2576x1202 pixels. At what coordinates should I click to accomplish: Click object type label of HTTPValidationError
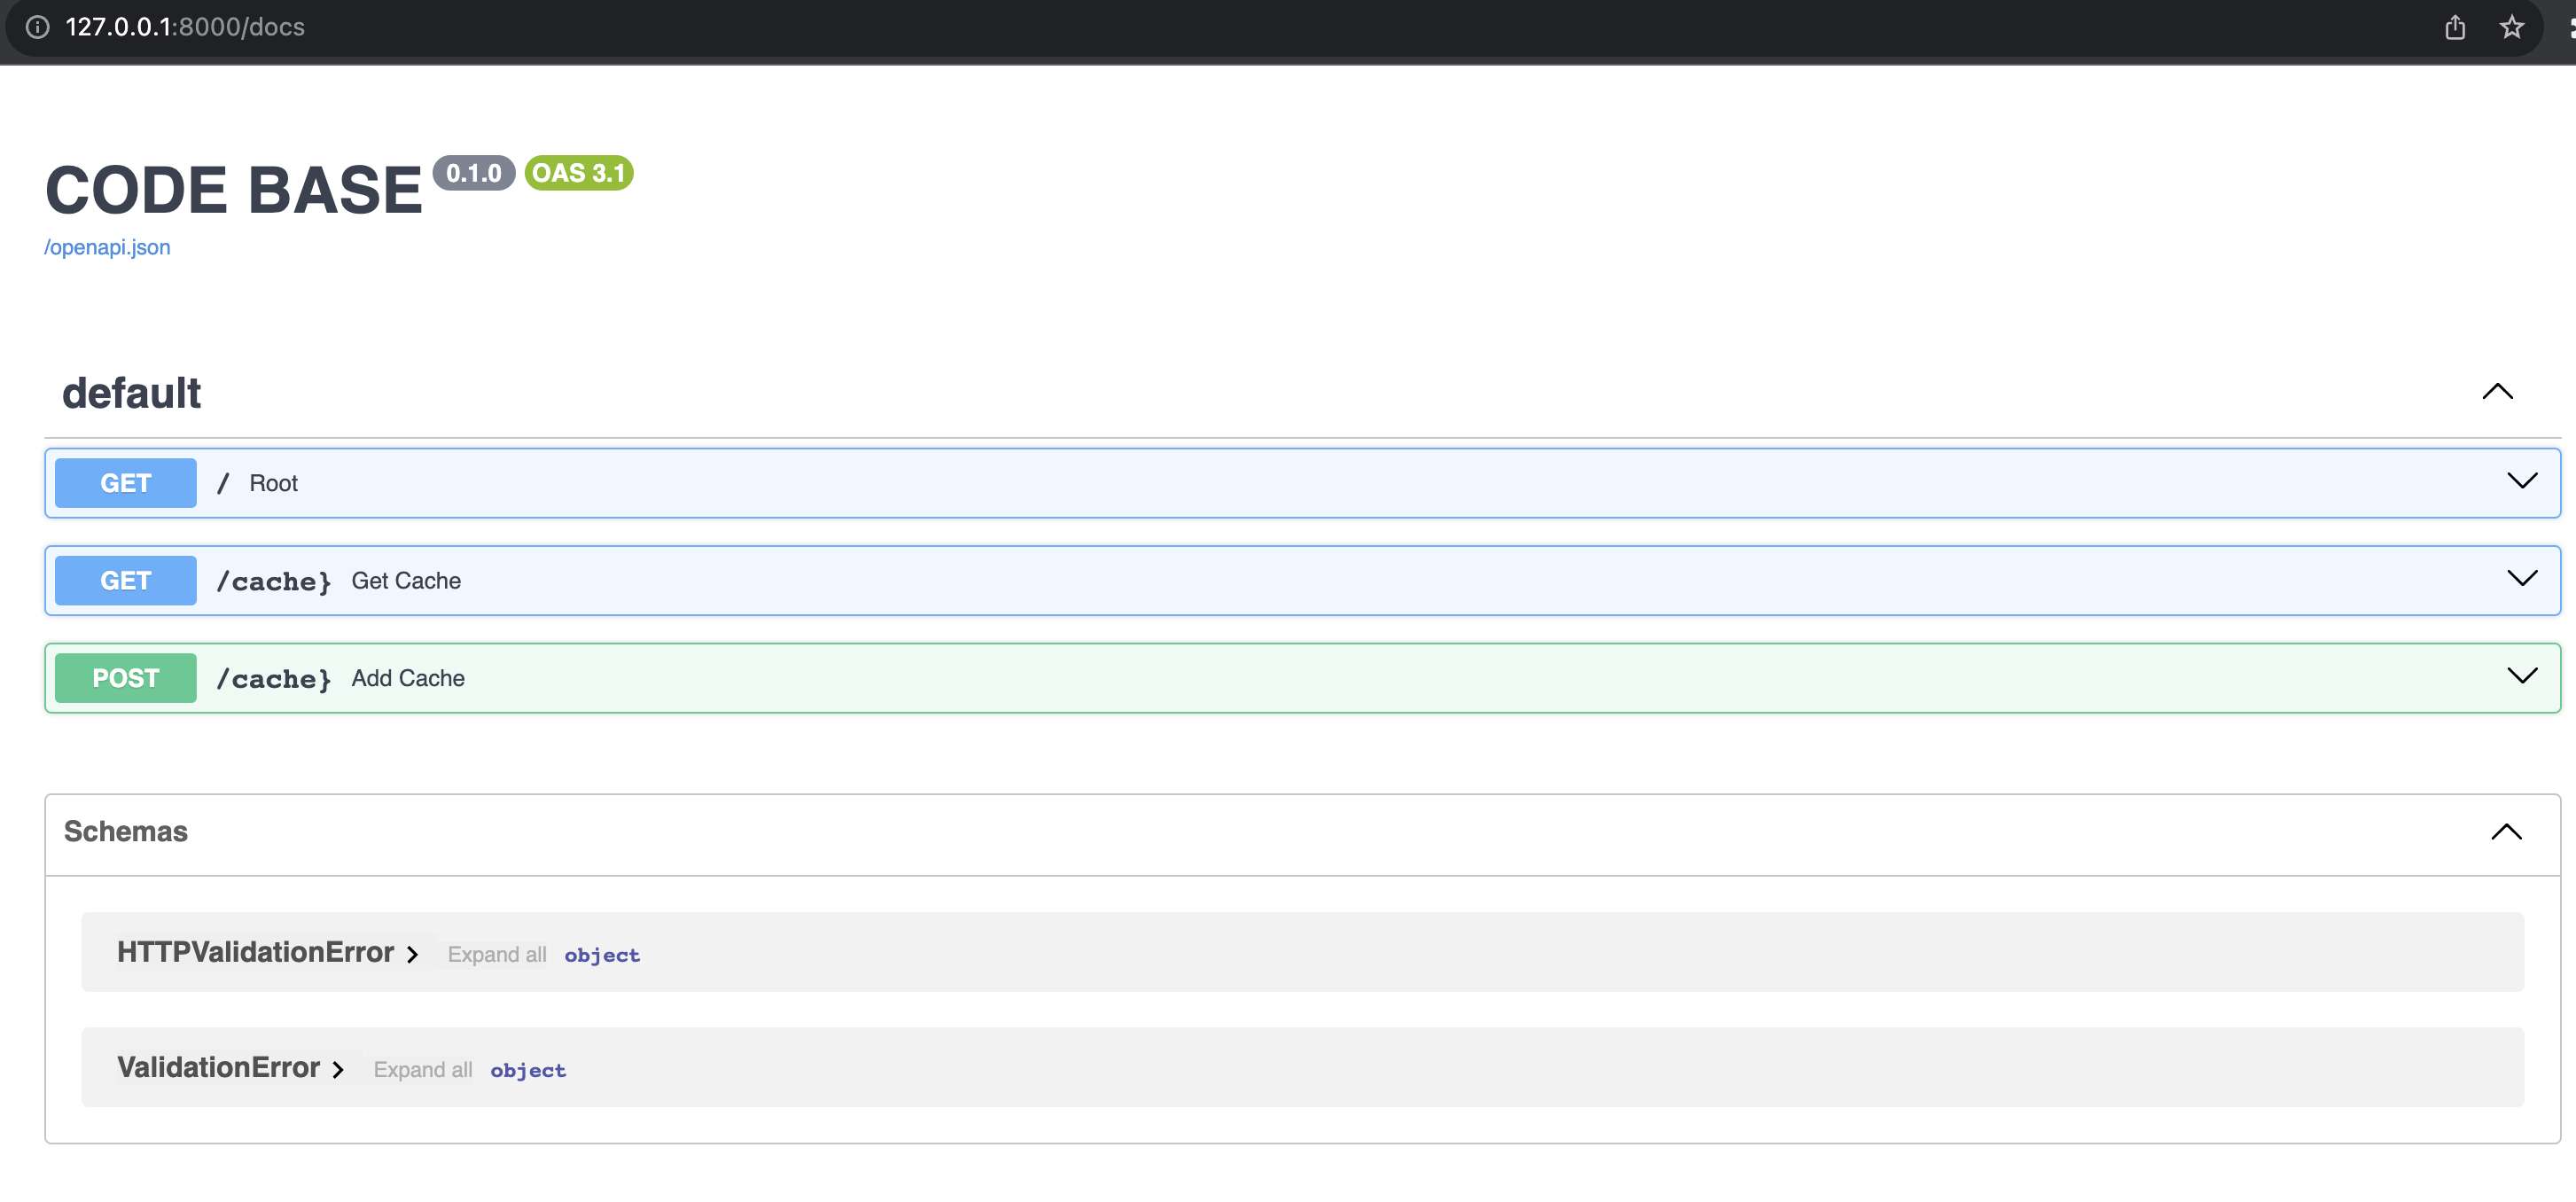(x=602, y=955)
